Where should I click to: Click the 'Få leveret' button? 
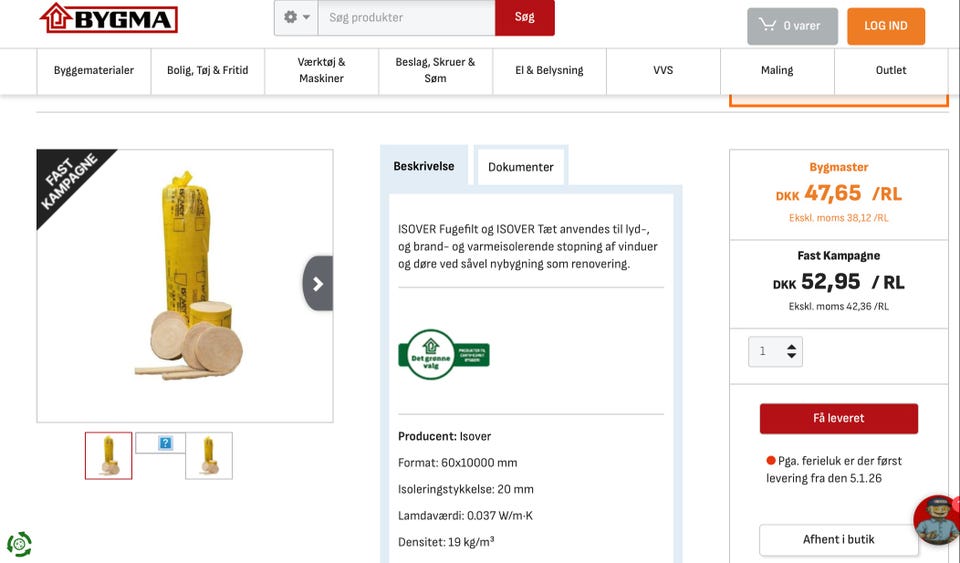click(x=839, y=419)
